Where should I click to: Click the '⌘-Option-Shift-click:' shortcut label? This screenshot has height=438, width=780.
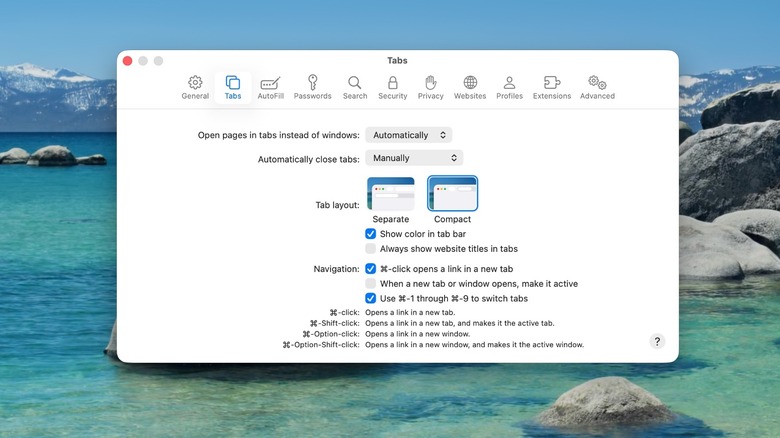pos(321,344)
